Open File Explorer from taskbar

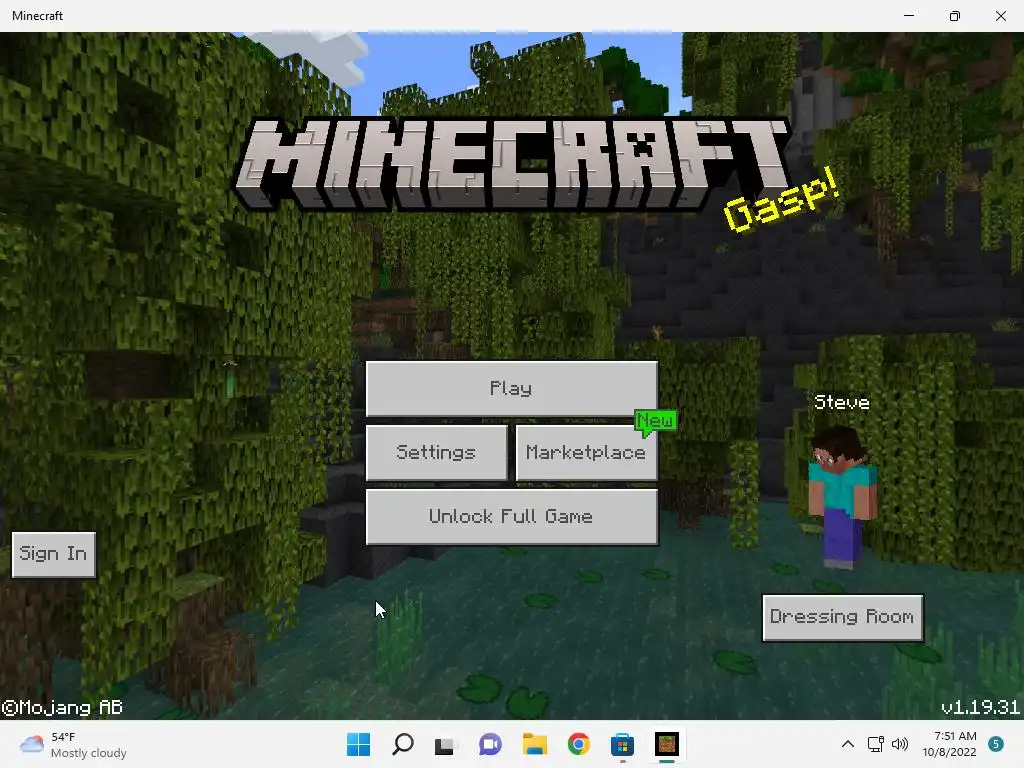[x=534, y=744]
